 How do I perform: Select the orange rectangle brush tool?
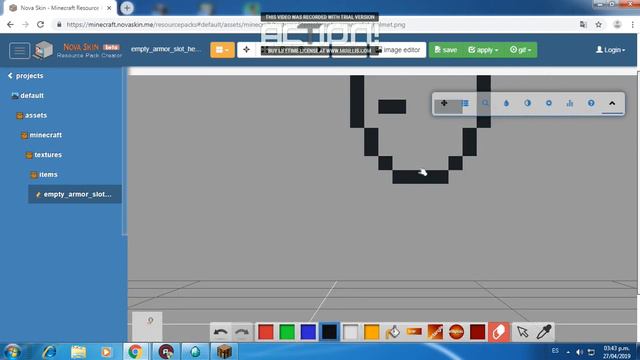(x=414, y=332)
